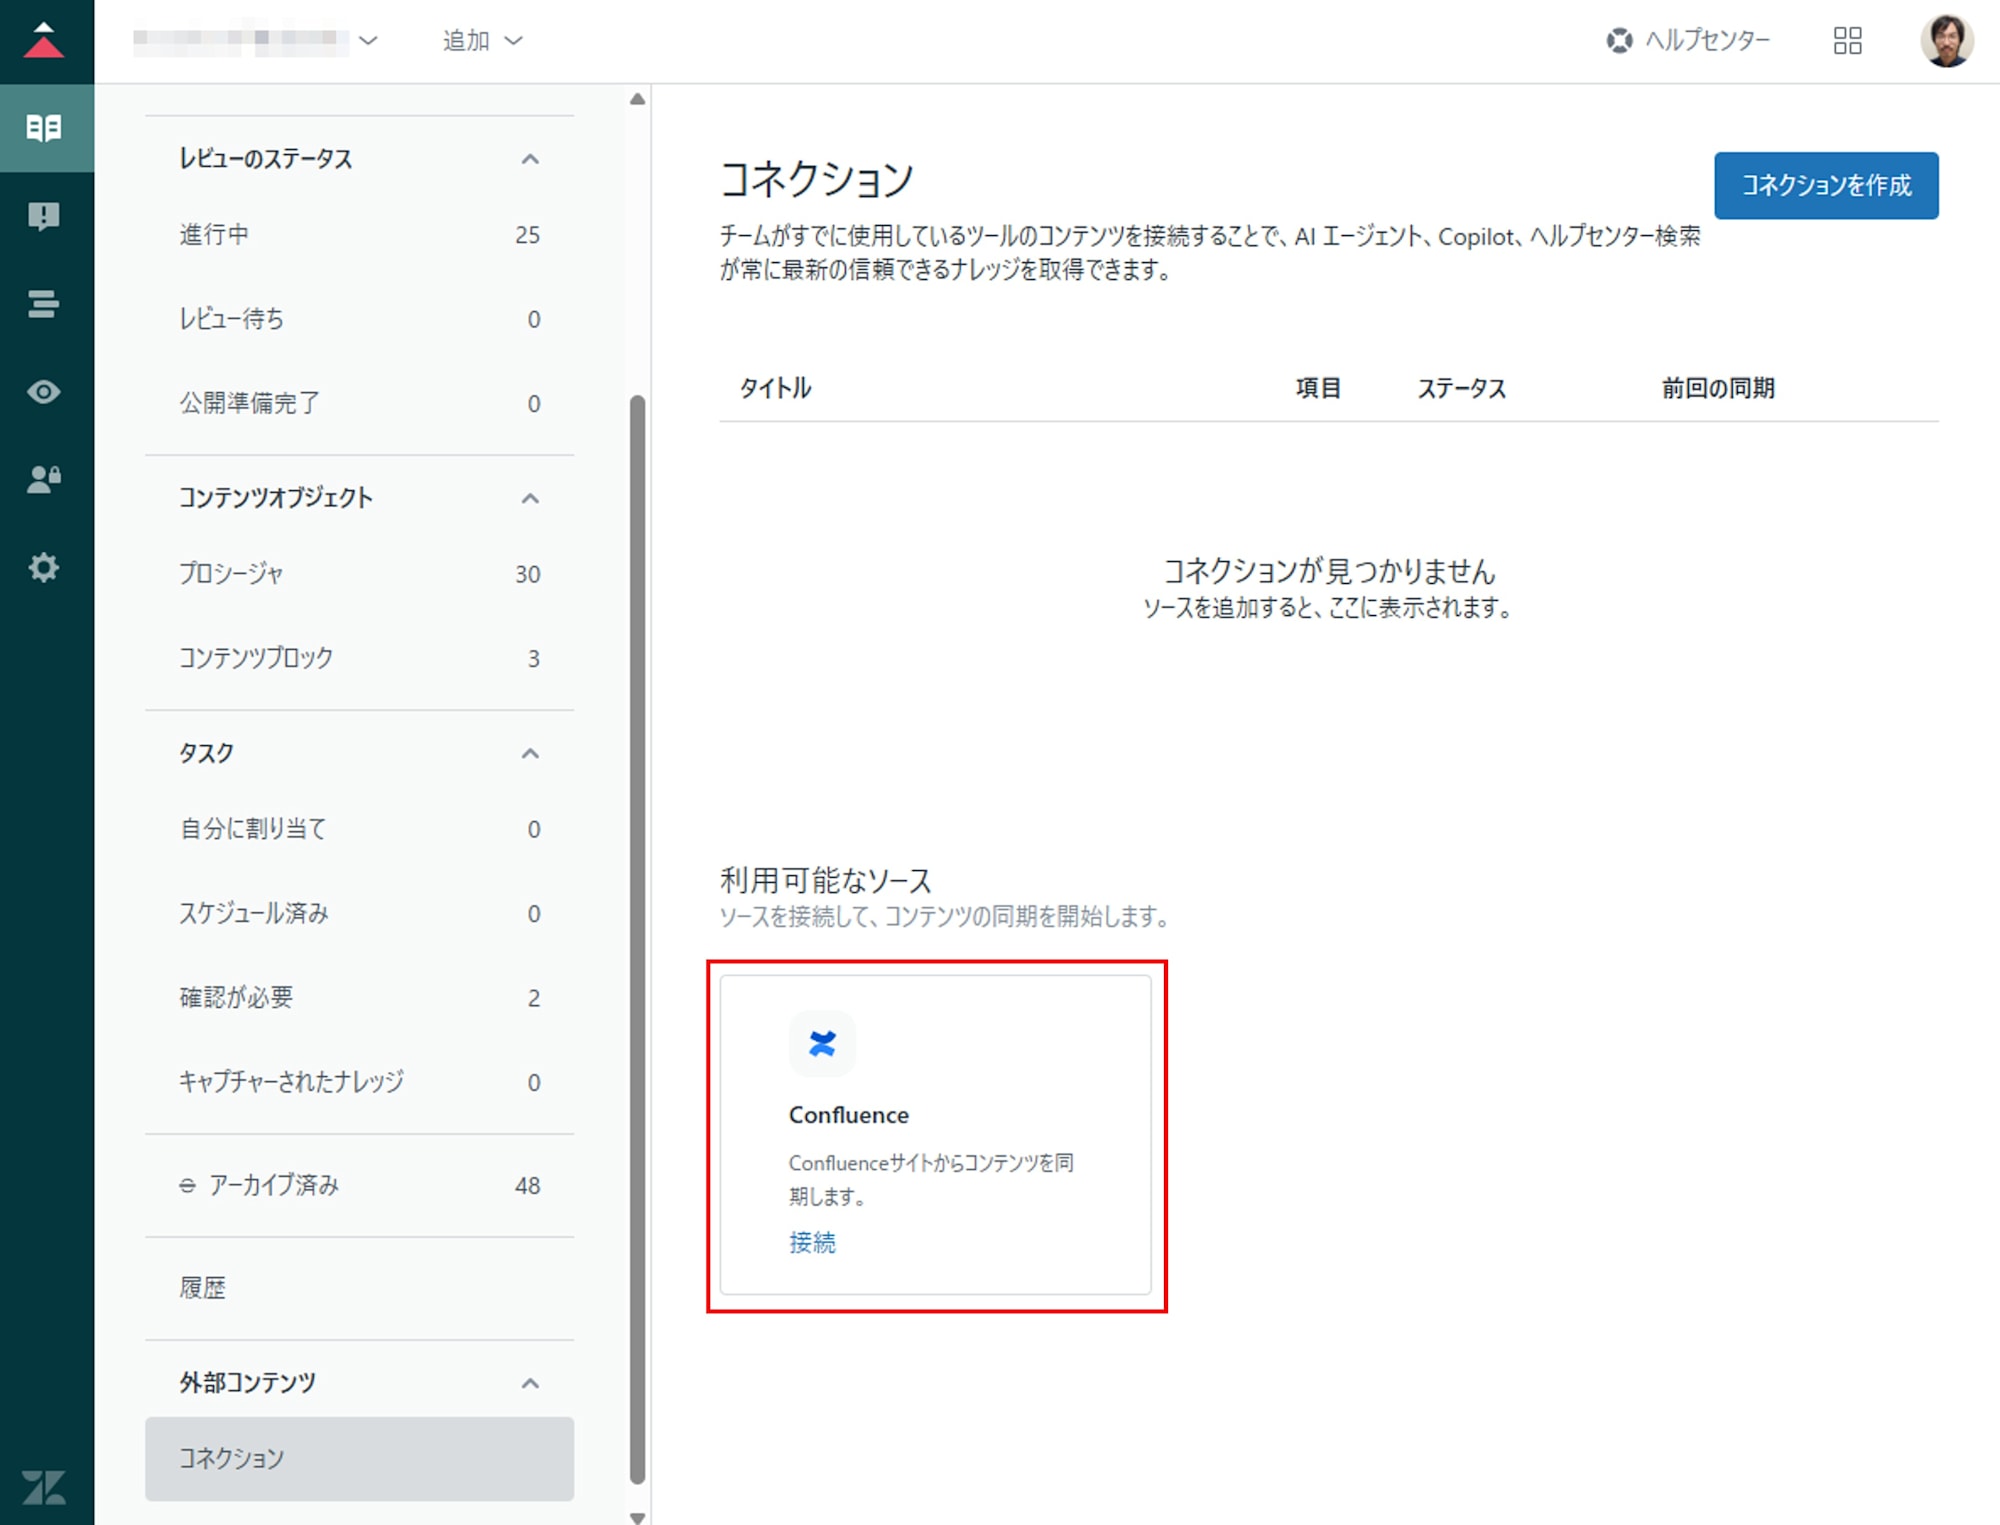Open the 追加 dropdown menu
The image size is (2000, 1525).
(x=482, y=40)
